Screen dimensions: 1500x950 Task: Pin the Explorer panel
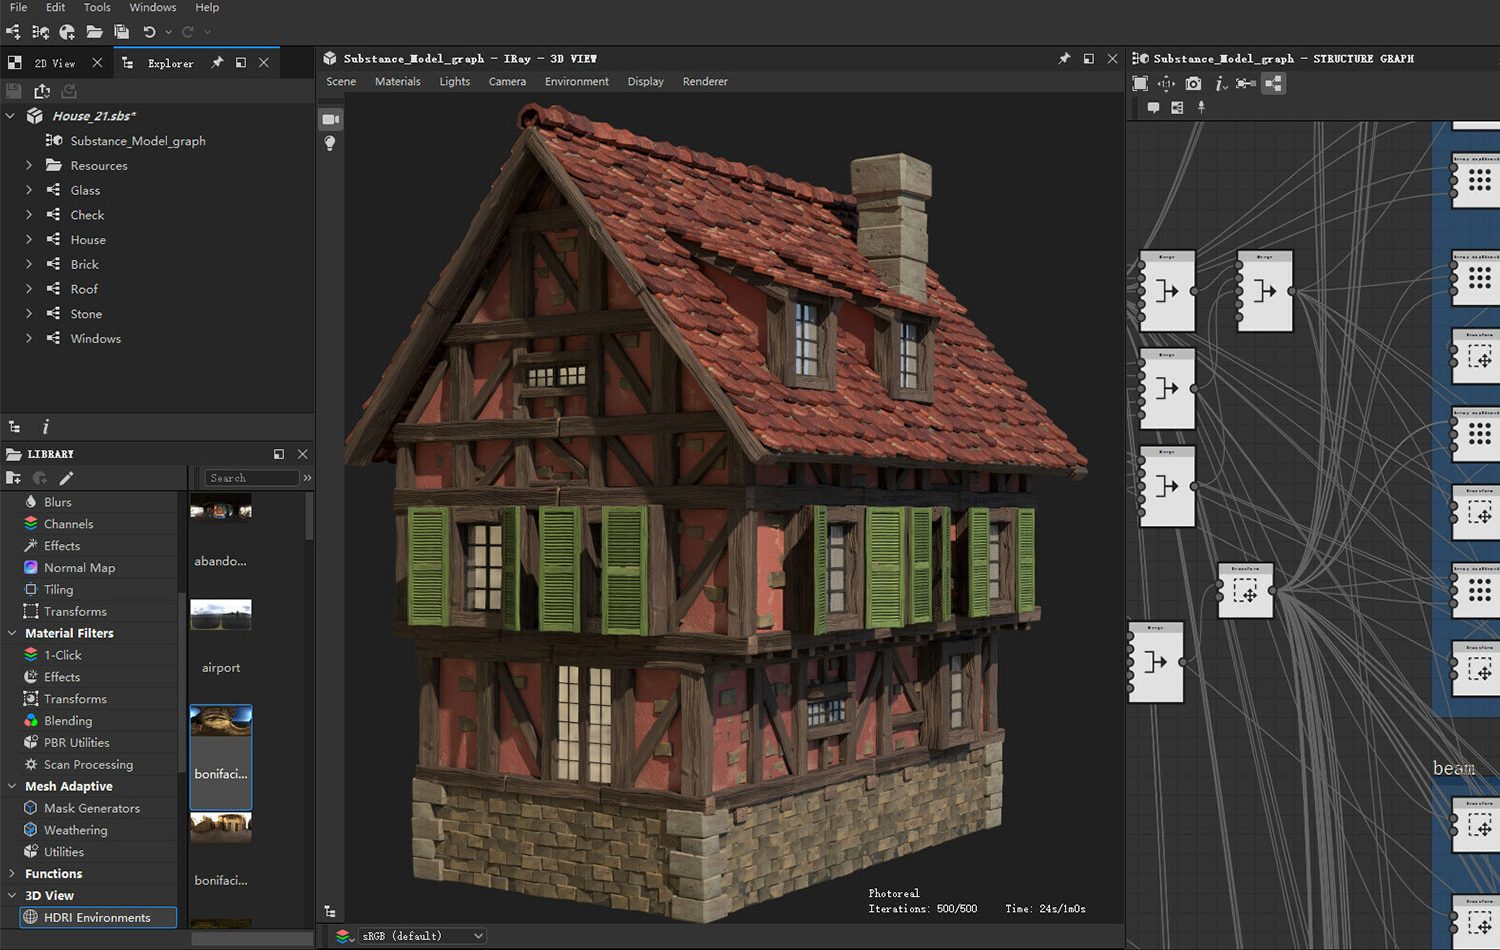pyautogui.click(x=216, y=63)
